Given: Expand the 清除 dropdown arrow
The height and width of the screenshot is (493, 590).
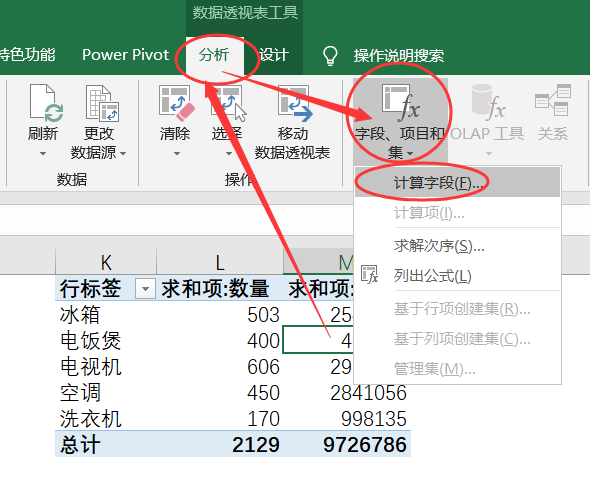Looking at the screenshot, I should [x=177, y=154].
